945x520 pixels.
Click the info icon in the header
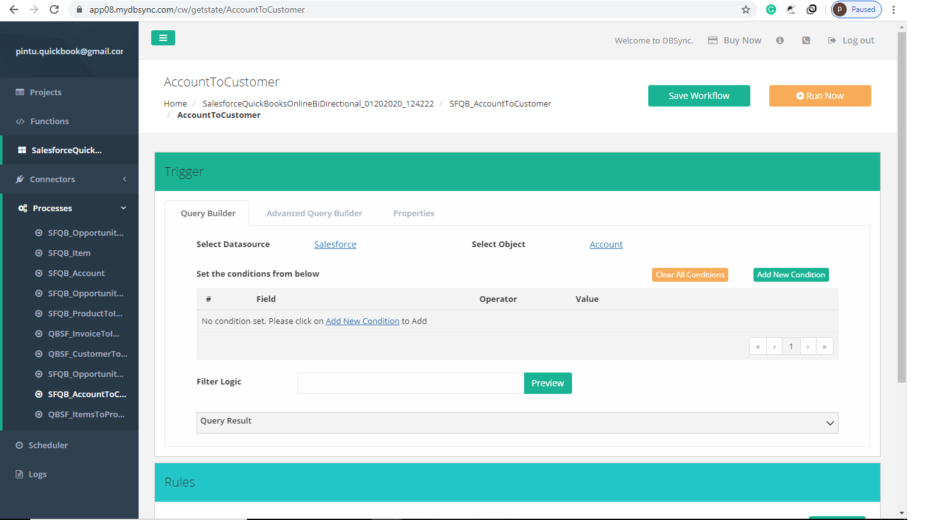(x=780, y=41)
